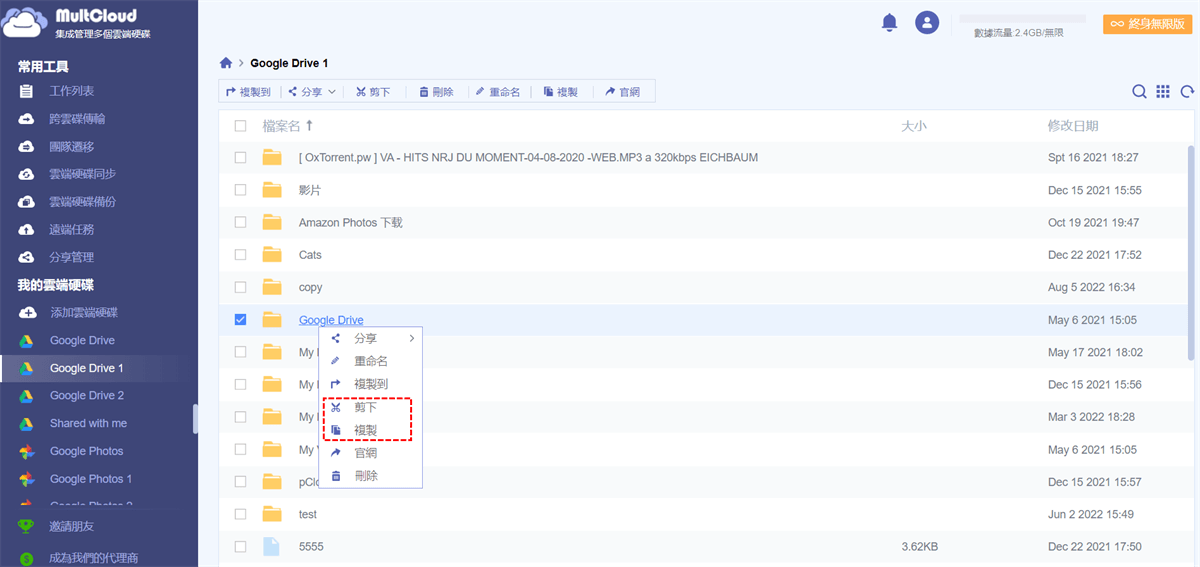Sort by 大小 column header
This screenshot has width=1200, height=567.
pos(914,126)
